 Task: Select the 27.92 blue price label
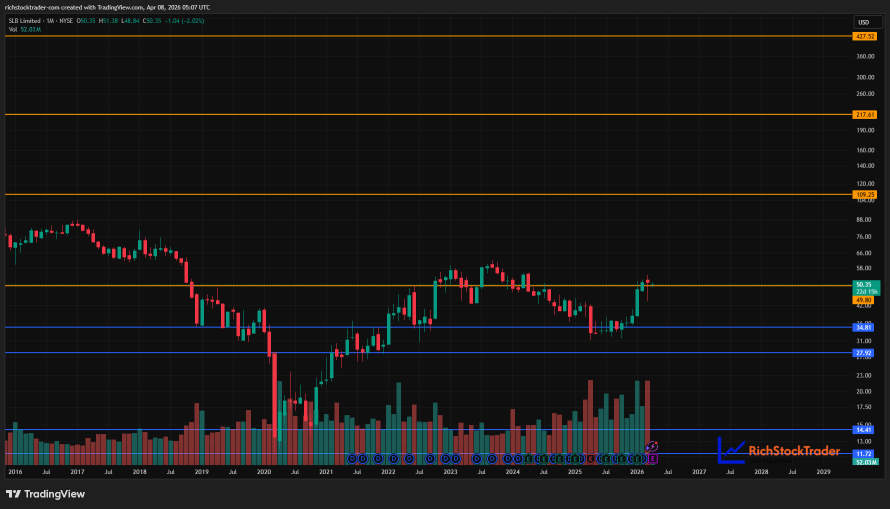point(863,353)
